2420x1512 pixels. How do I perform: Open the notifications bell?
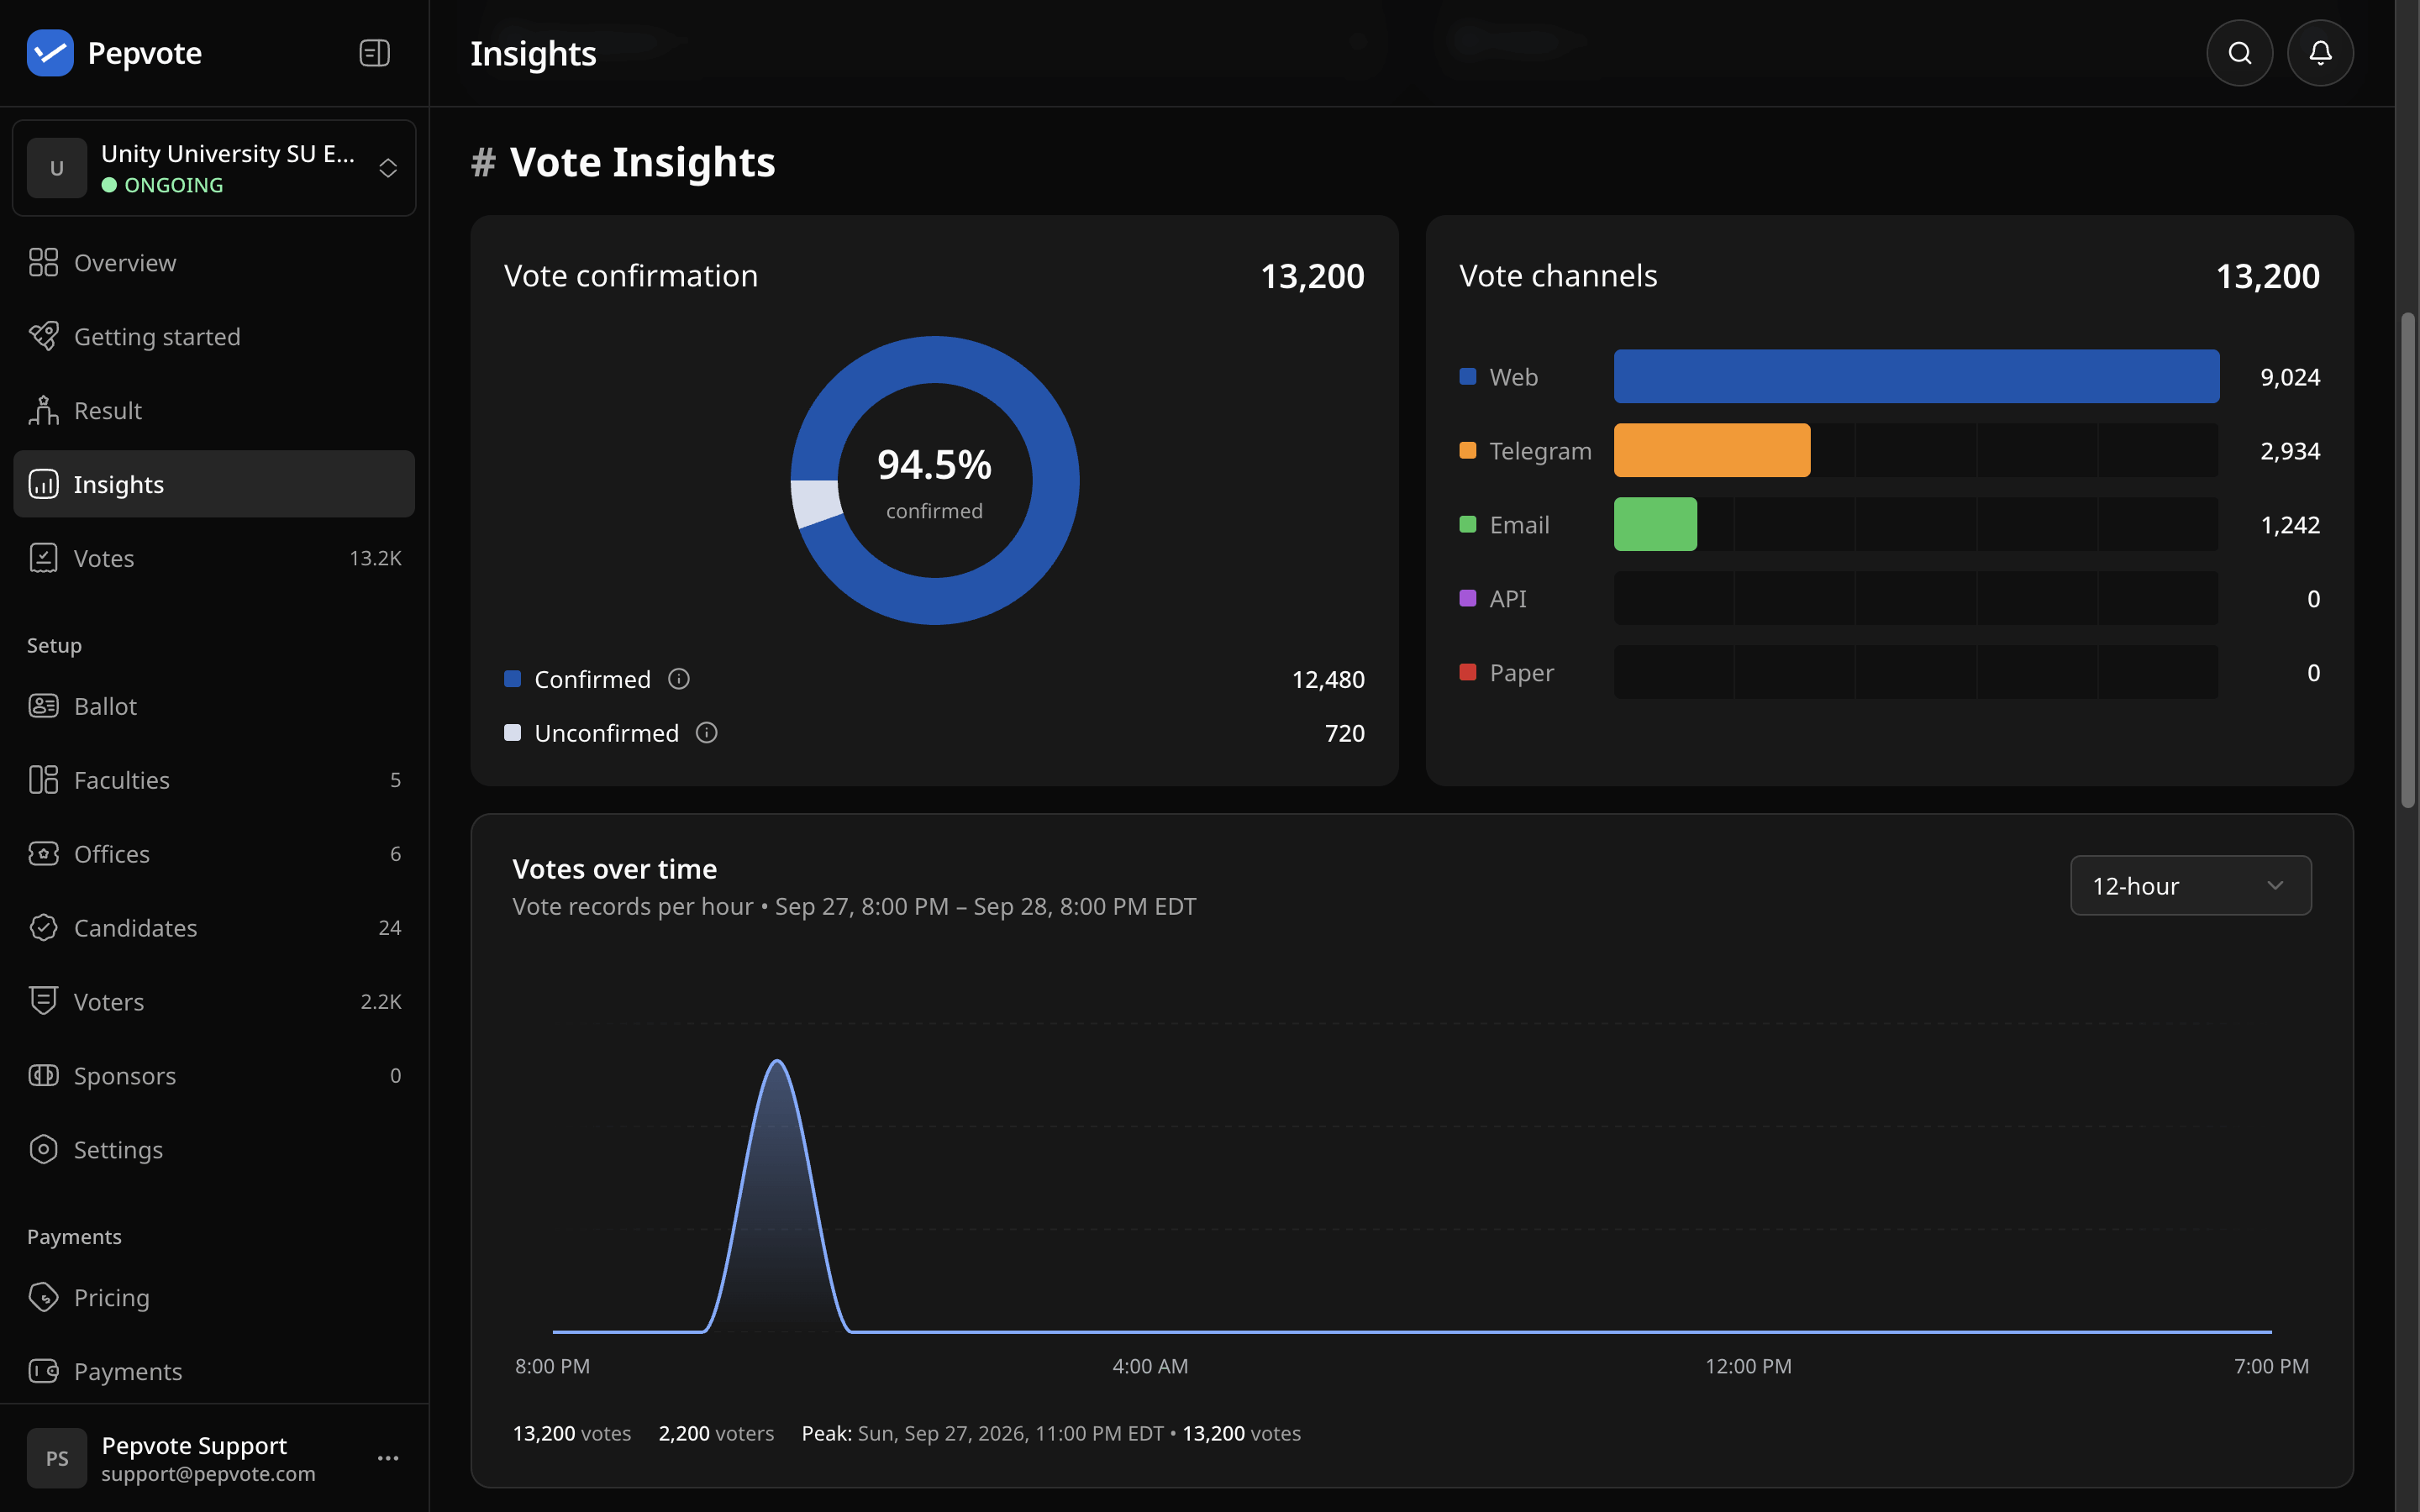pos(2320,53)
